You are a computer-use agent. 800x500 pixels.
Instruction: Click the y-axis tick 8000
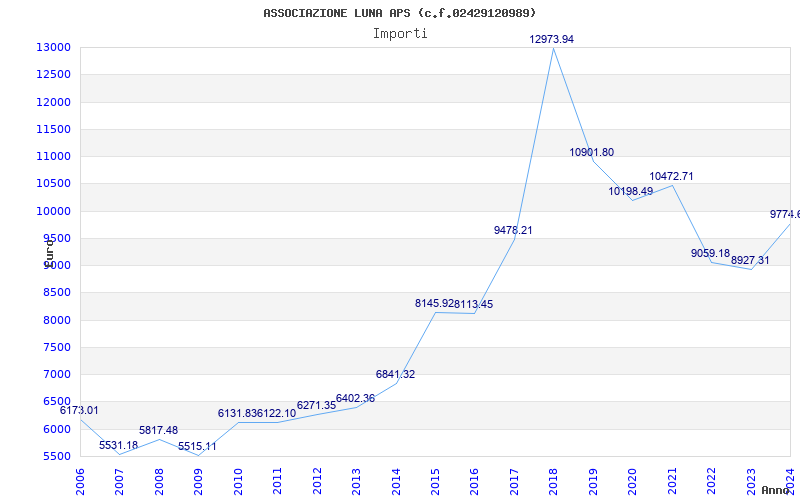tap(57, 320)
